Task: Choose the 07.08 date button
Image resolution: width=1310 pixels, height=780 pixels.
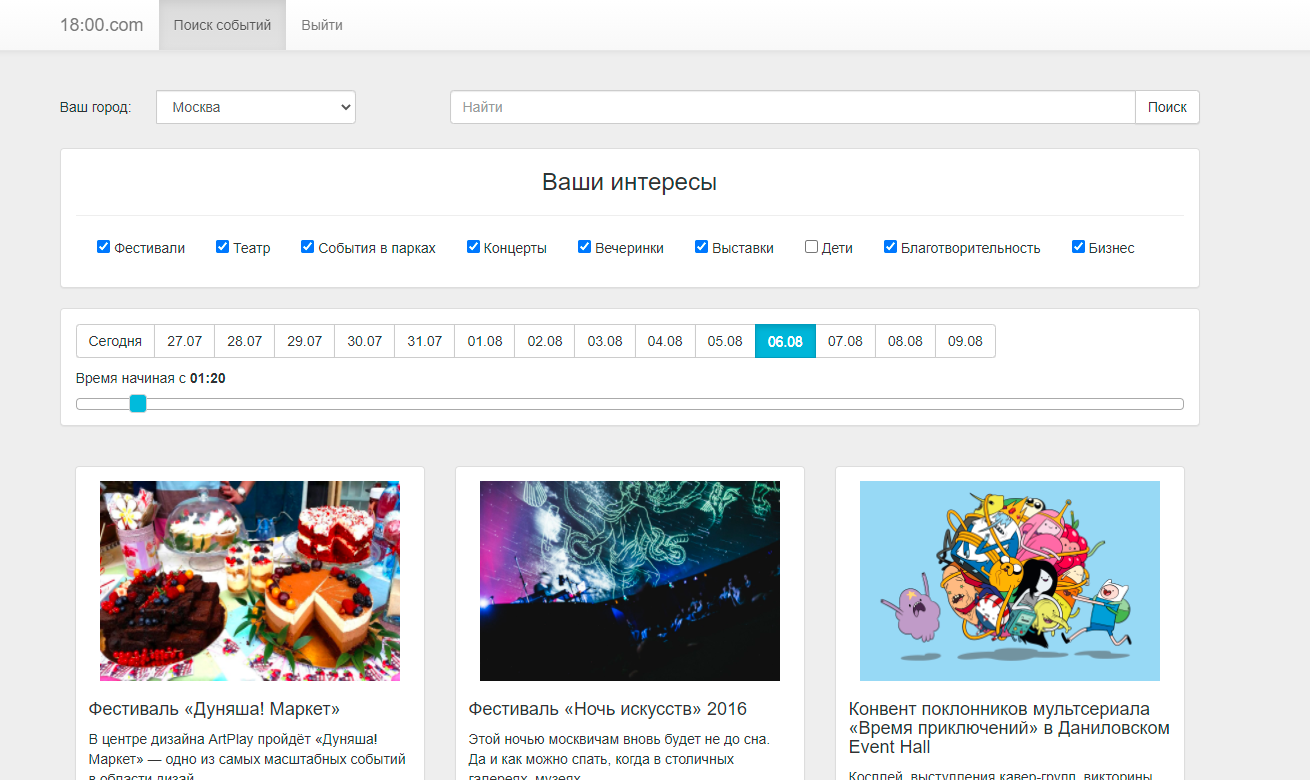Action: pos(845,341)
